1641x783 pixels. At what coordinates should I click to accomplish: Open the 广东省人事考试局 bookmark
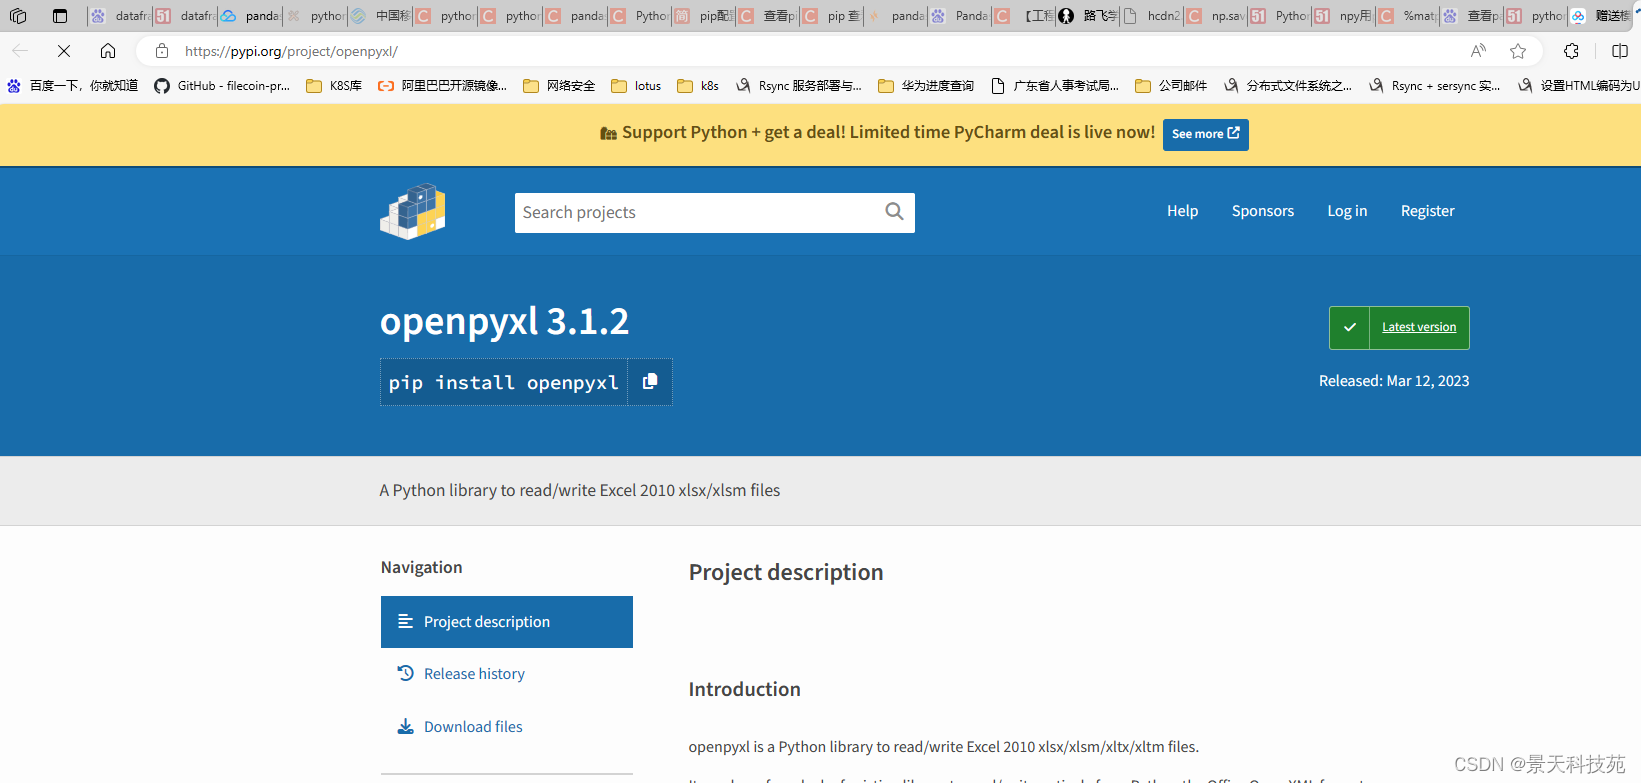pos(1055,86)
